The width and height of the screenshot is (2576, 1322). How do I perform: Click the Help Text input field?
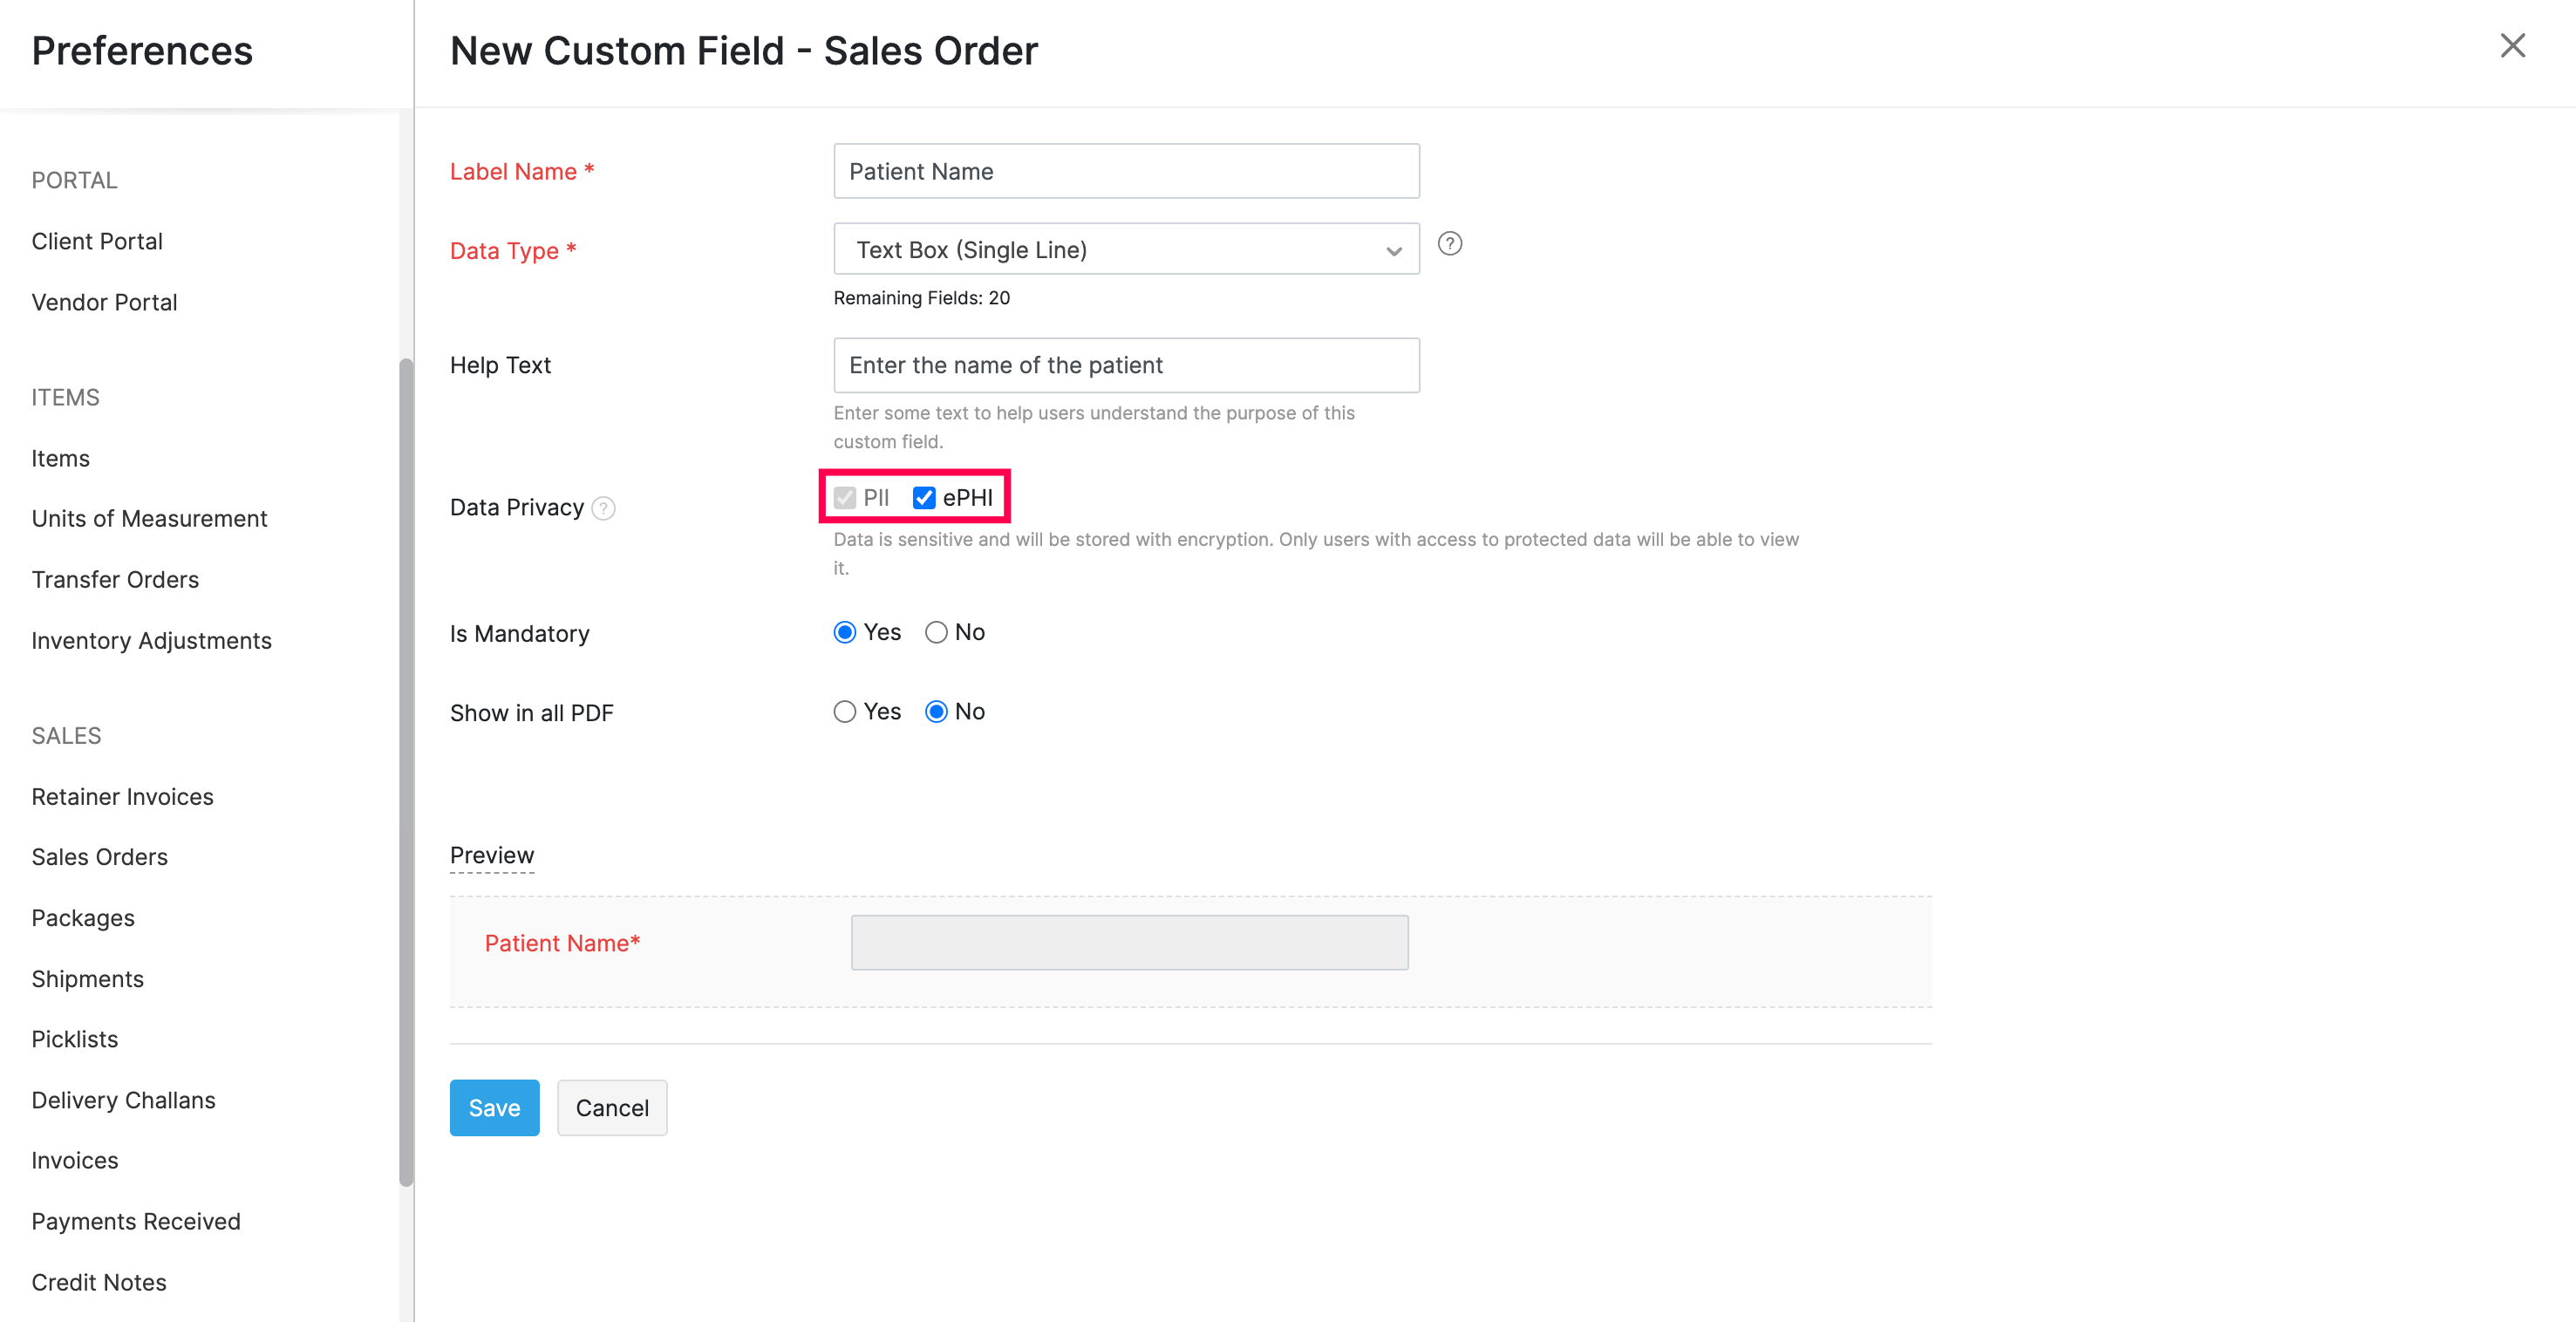pos(1126,365)
